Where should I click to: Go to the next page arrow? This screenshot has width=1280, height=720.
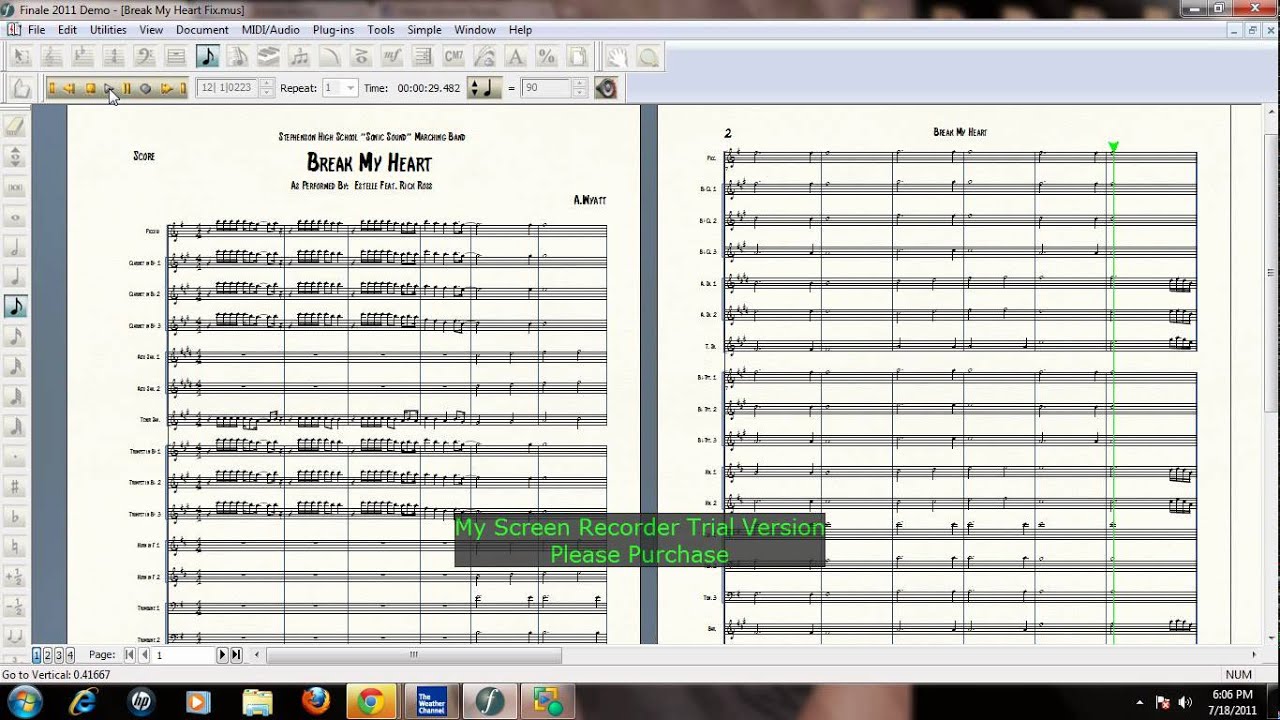tap(223, 655)
